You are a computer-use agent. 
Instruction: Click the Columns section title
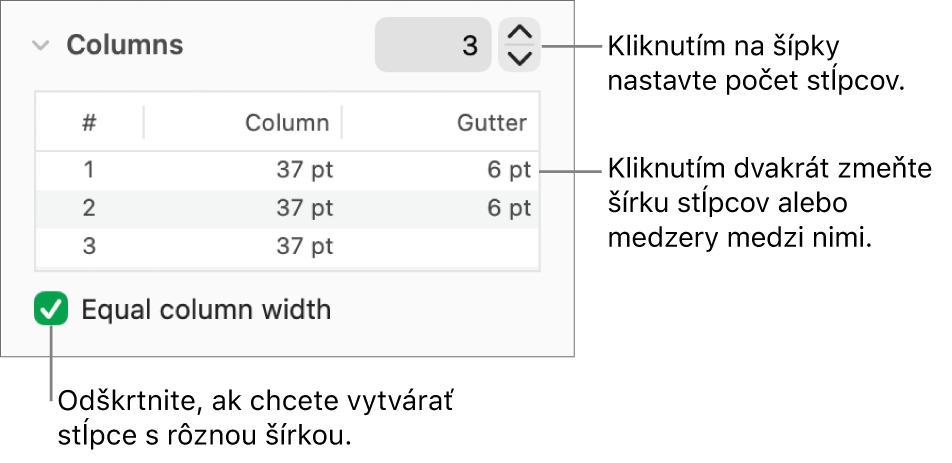pos(125,46)
